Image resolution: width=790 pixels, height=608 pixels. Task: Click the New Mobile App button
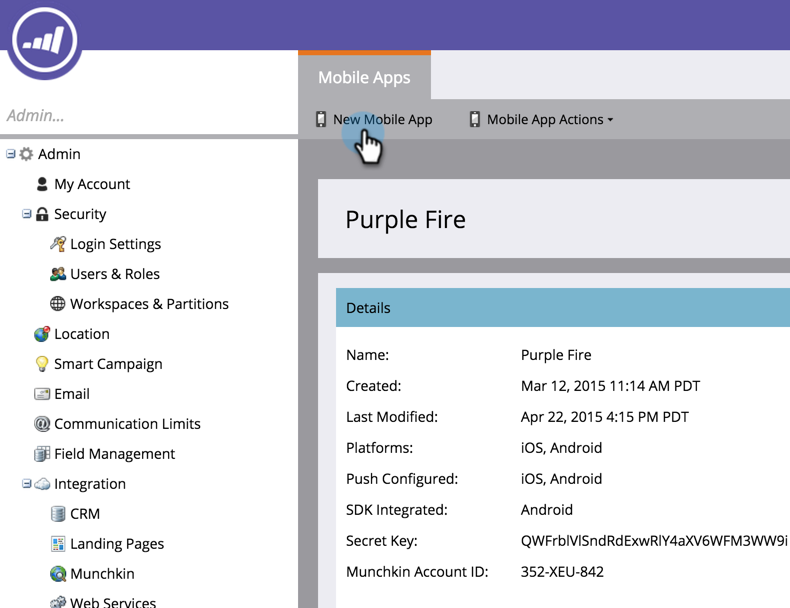tap(373, 119)
